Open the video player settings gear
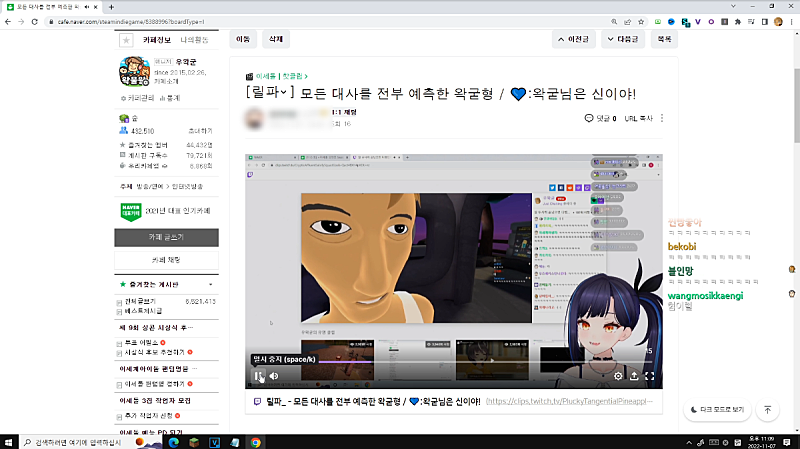 point(618,376)
